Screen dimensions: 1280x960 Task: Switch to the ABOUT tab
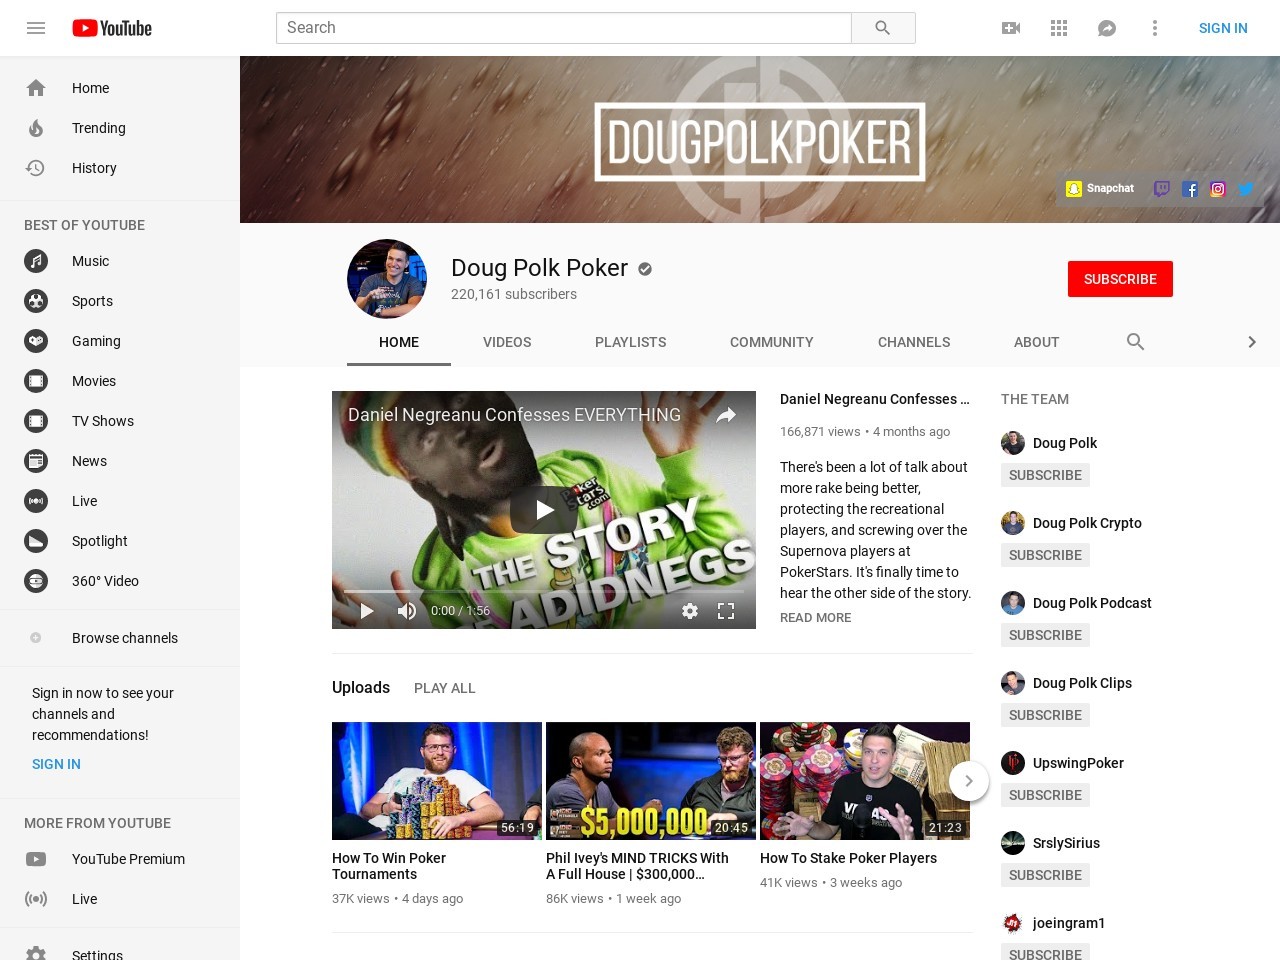pyautogui.click(x=1036, y=342)
